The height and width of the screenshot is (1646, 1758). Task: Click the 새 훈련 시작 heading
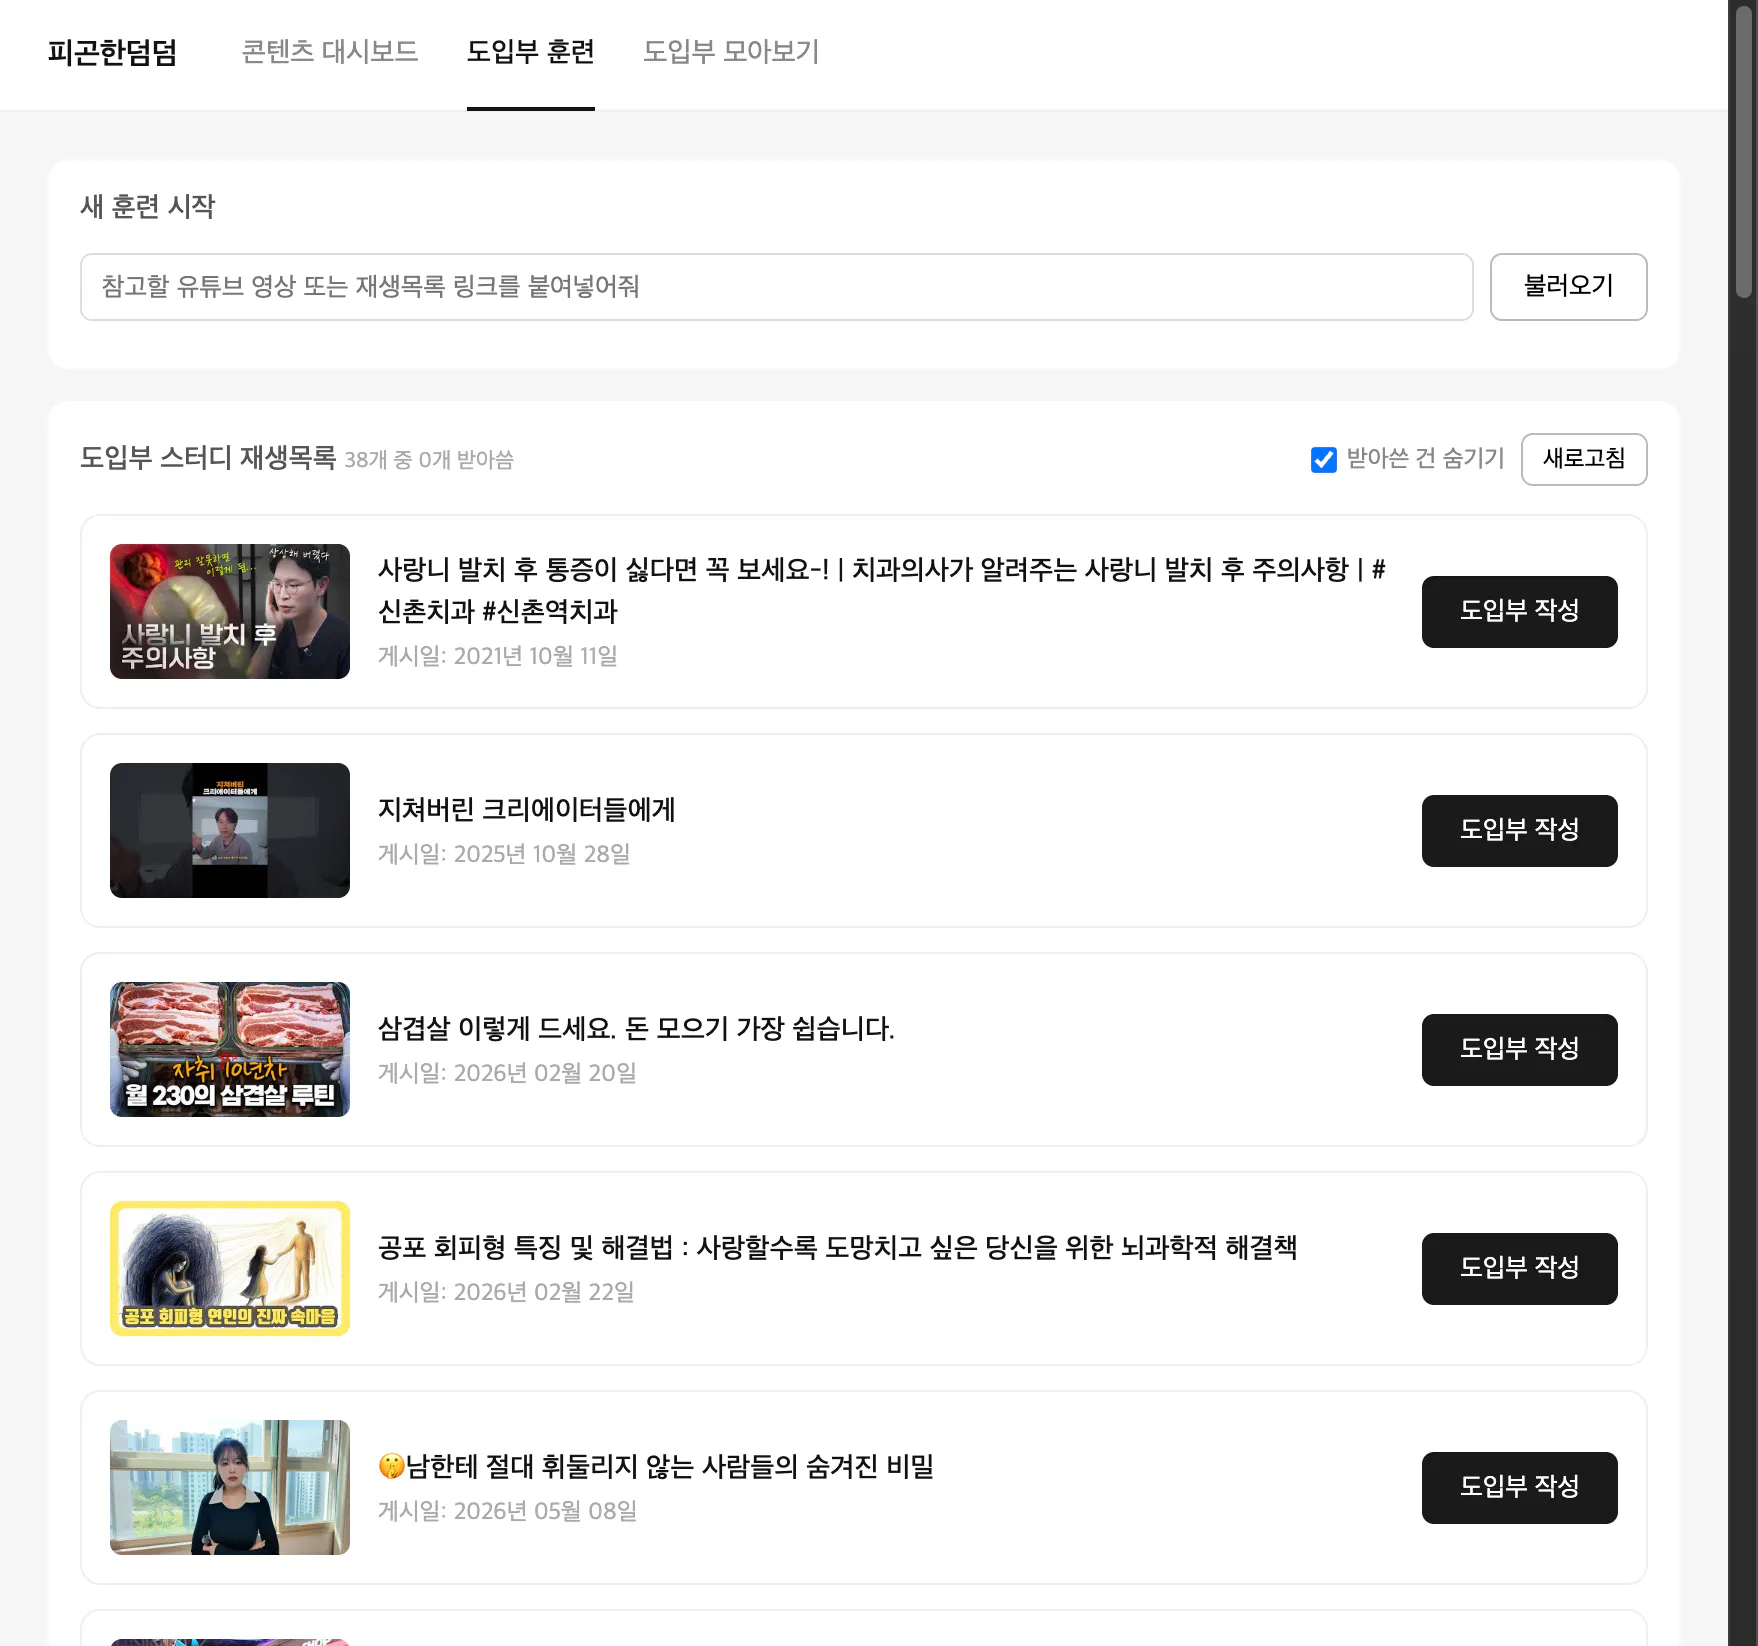point(148,206)
